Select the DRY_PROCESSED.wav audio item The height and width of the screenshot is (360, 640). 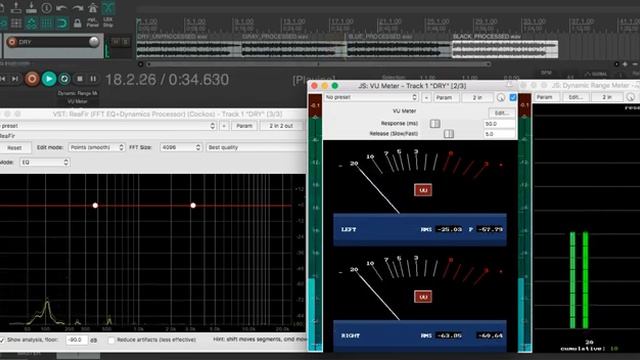pyautogui.click(x=294, y=49)
